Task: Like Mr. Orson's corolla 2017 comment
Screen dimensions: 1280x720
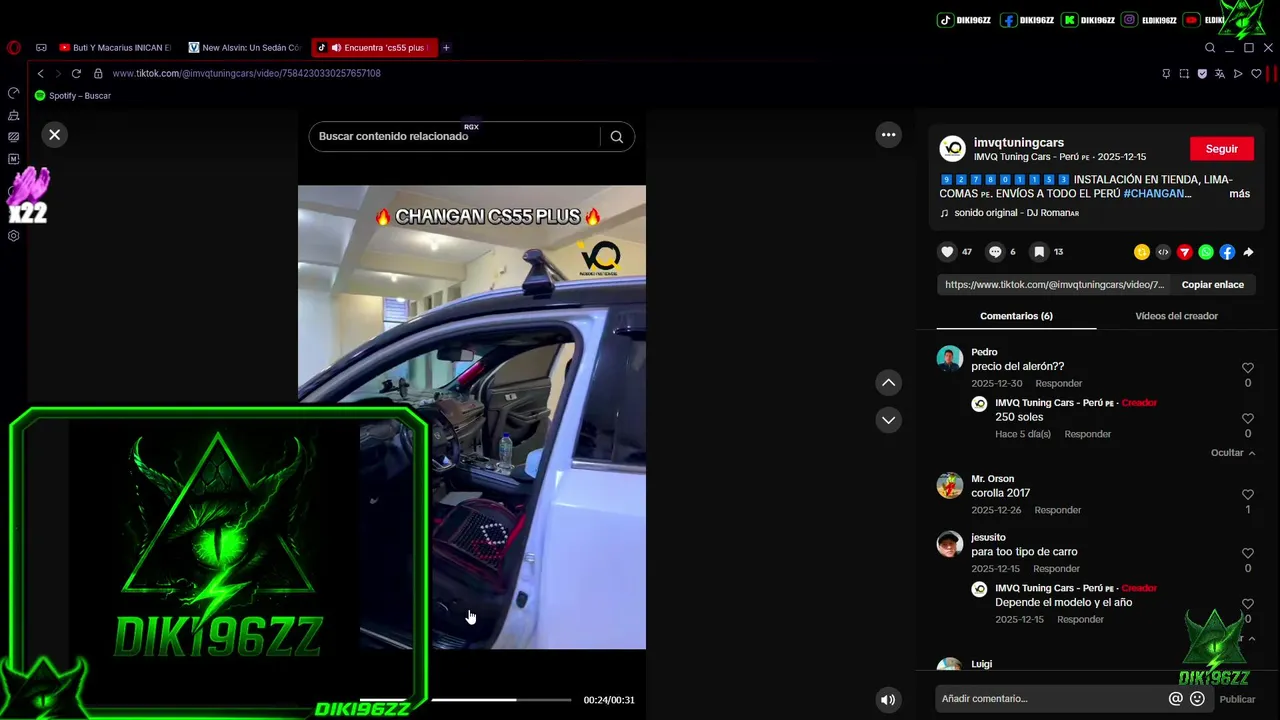Action: [1247, 495]
